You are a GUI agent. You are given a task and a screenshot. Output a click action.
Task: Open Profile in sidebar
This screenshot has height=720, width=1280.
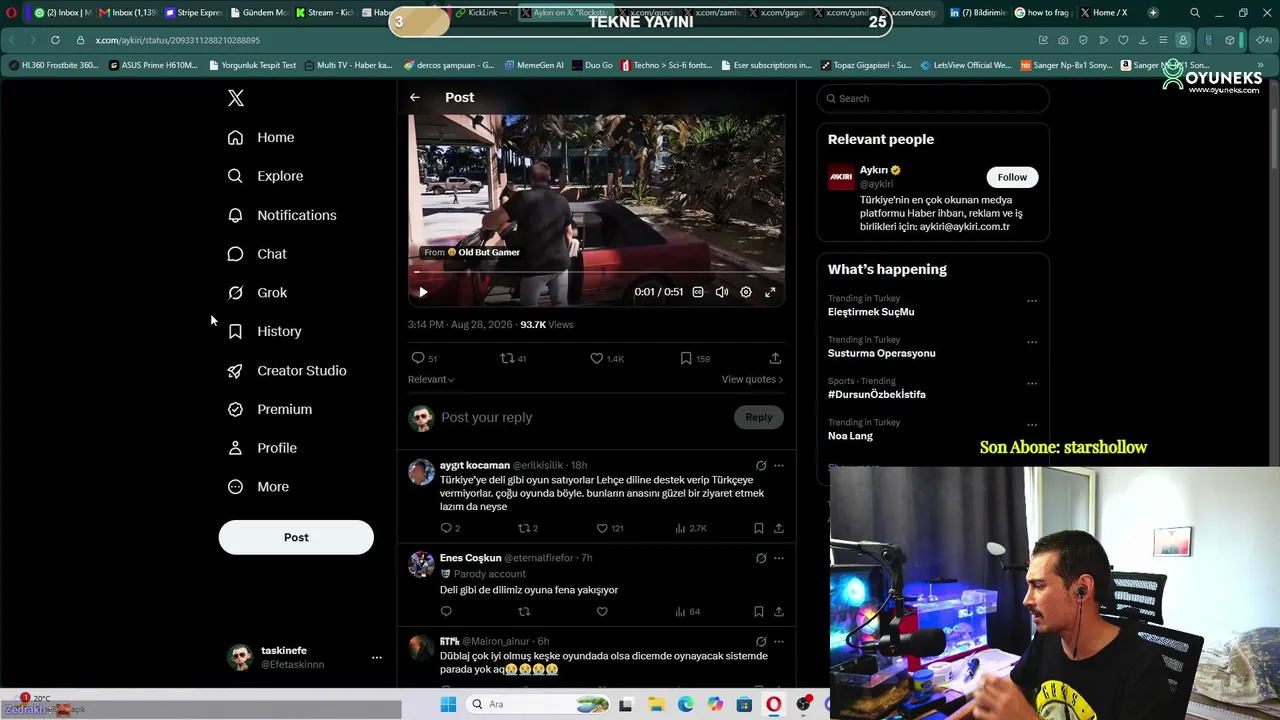262,448
